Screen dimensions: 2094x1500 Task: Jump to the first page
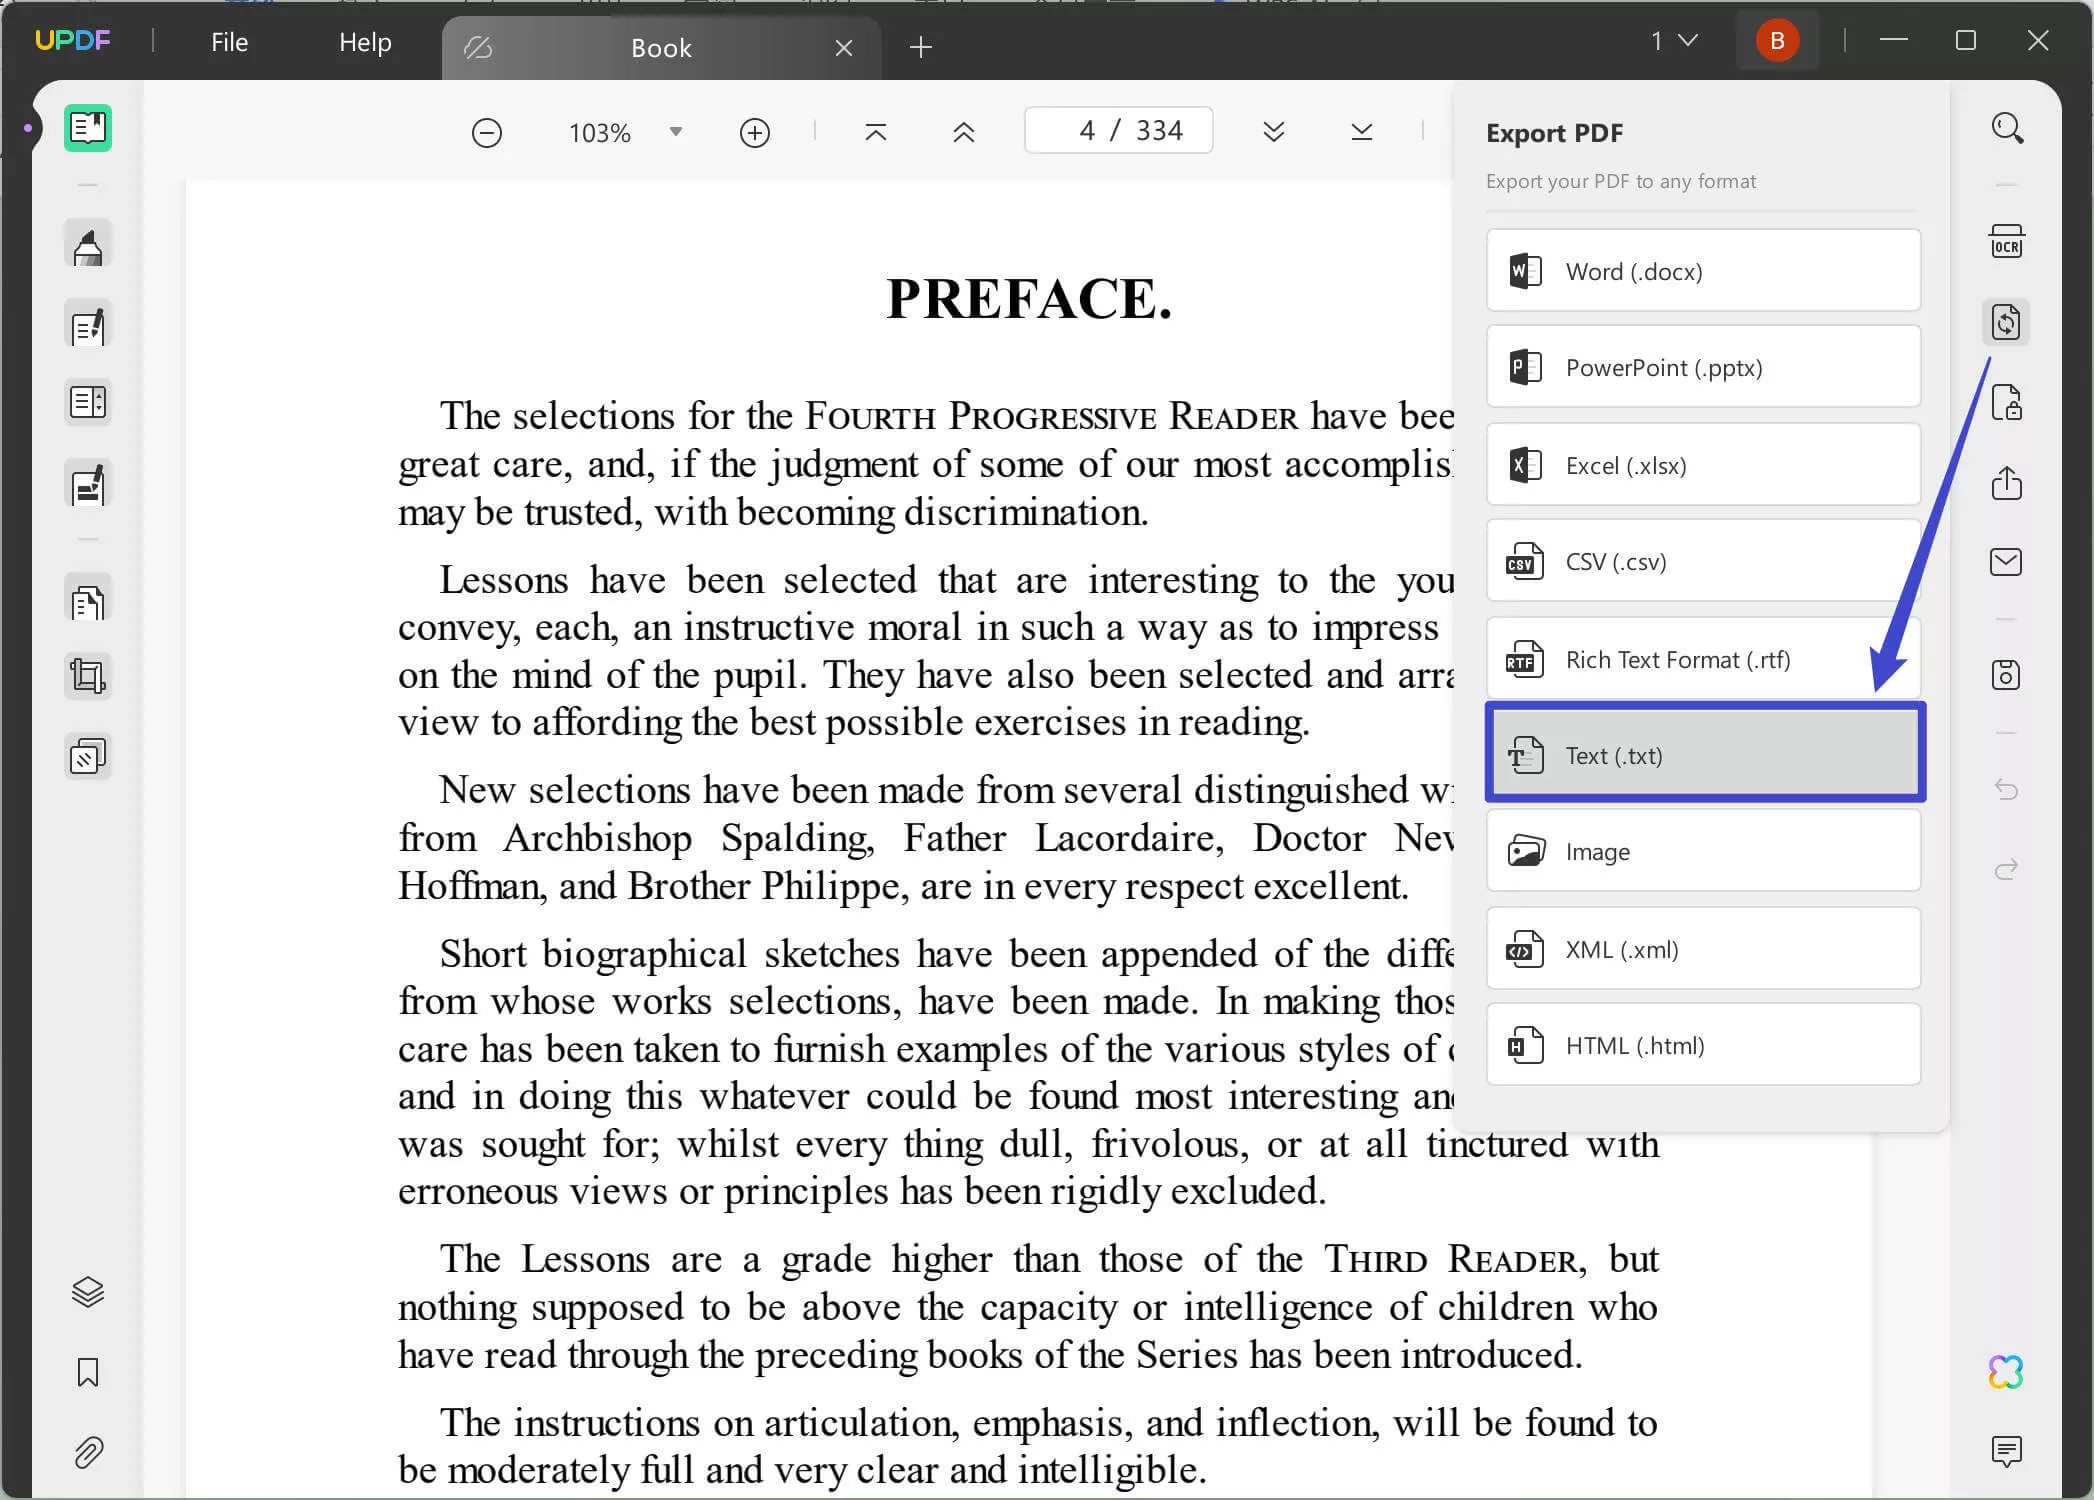click(x=875, y=132)
